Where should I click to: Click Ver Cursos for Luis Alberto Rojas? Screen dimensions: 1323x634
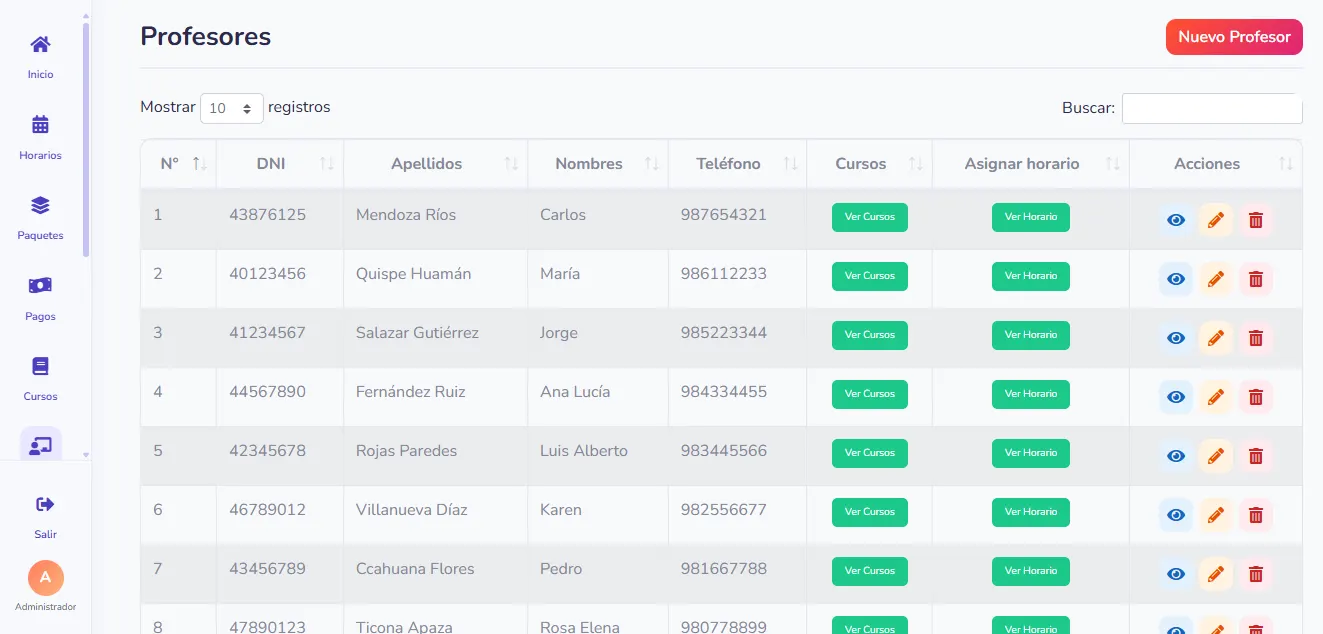(x=870, y=453)
